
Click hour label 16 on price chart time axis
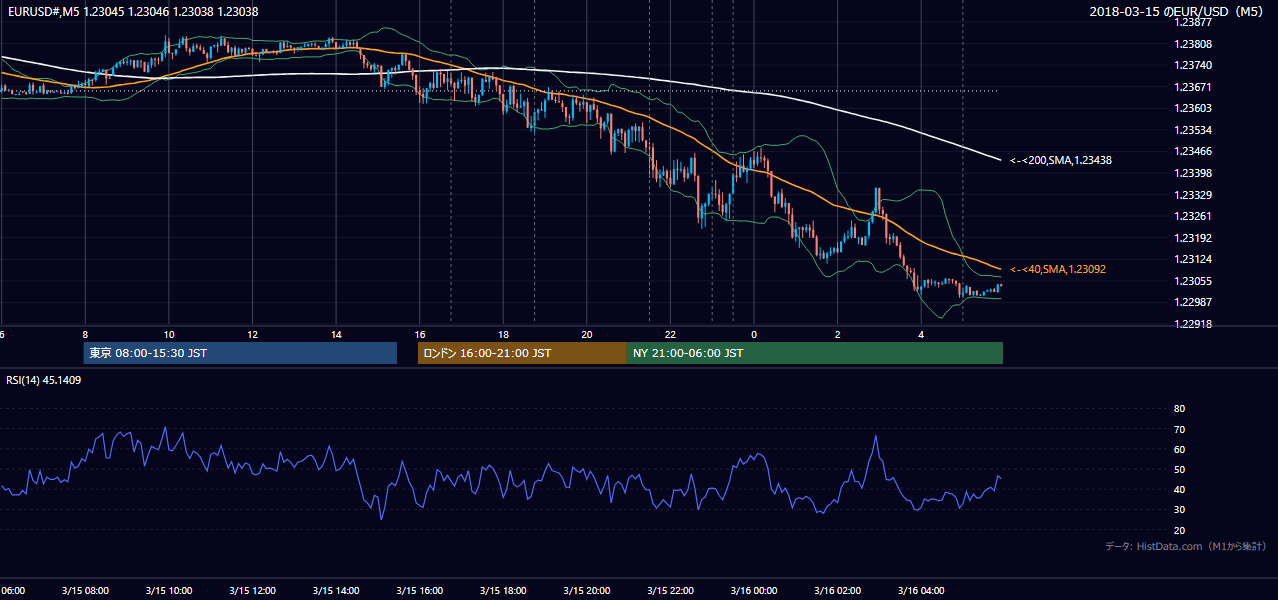tap(420, 334)
